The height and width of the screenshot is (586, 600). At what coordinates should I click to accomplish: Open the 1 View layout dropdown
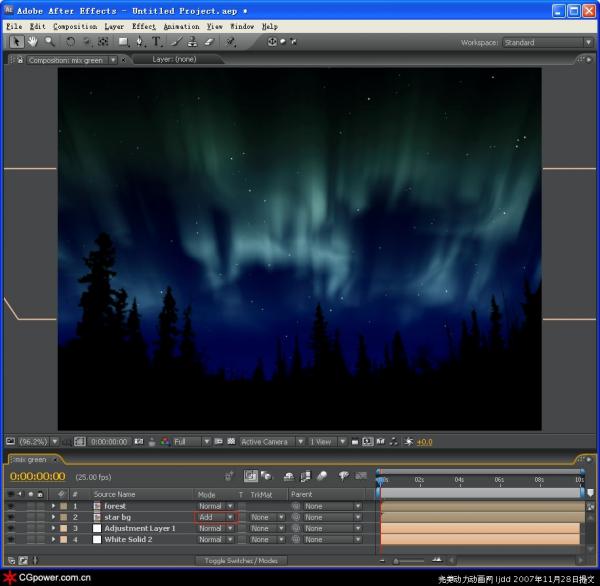[327, 442]
